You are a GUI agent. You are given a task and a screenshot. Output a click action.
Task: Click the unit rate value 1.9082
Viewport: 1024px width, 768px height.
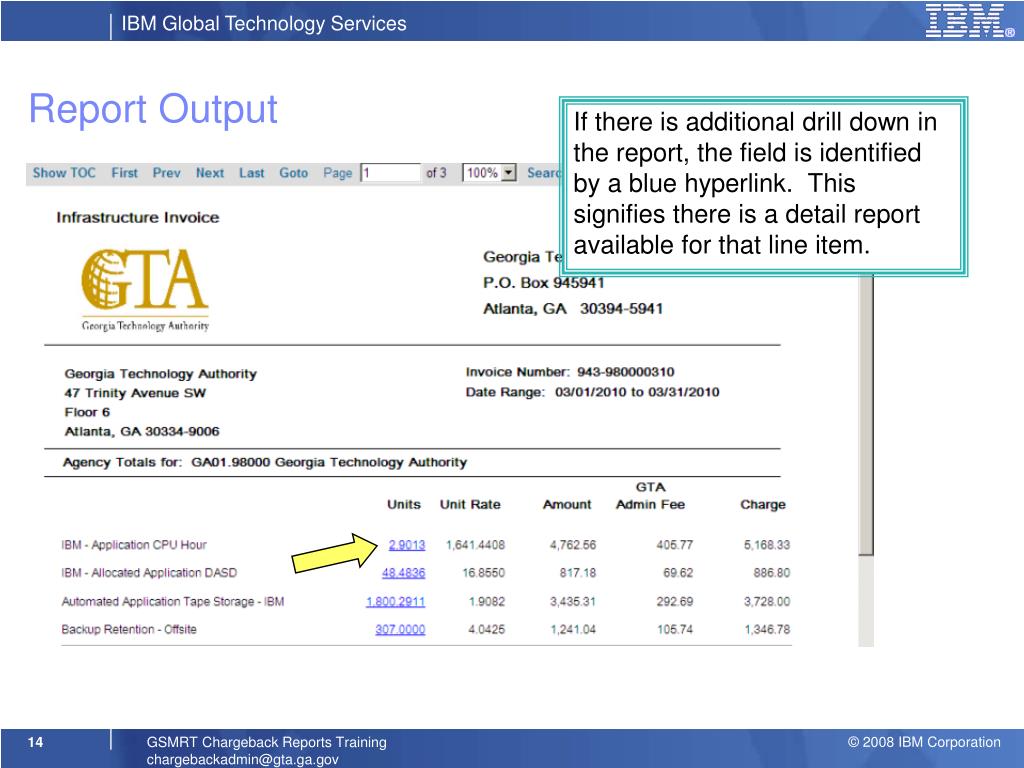click(x=487, y=601)
